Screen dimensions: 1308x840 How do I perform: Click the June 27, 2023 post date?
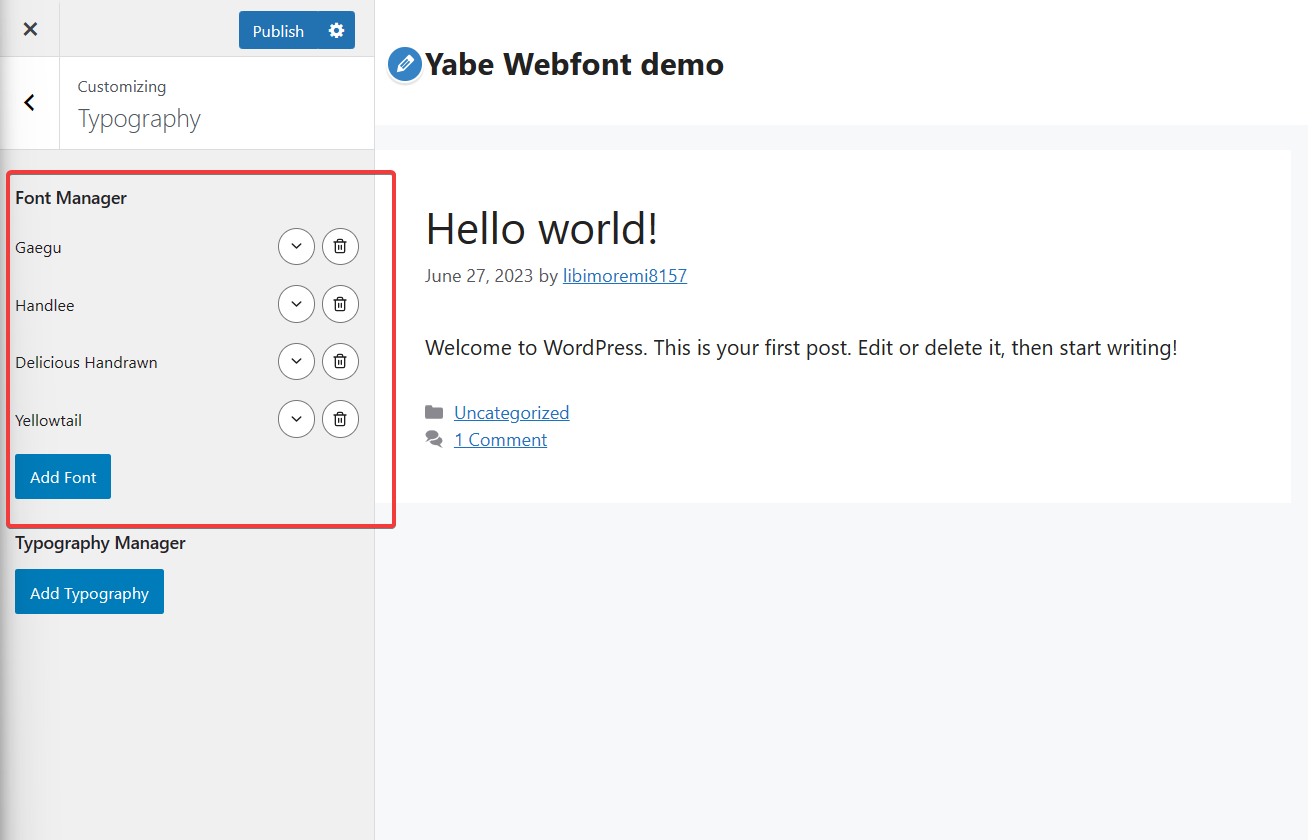pos(479,276)
